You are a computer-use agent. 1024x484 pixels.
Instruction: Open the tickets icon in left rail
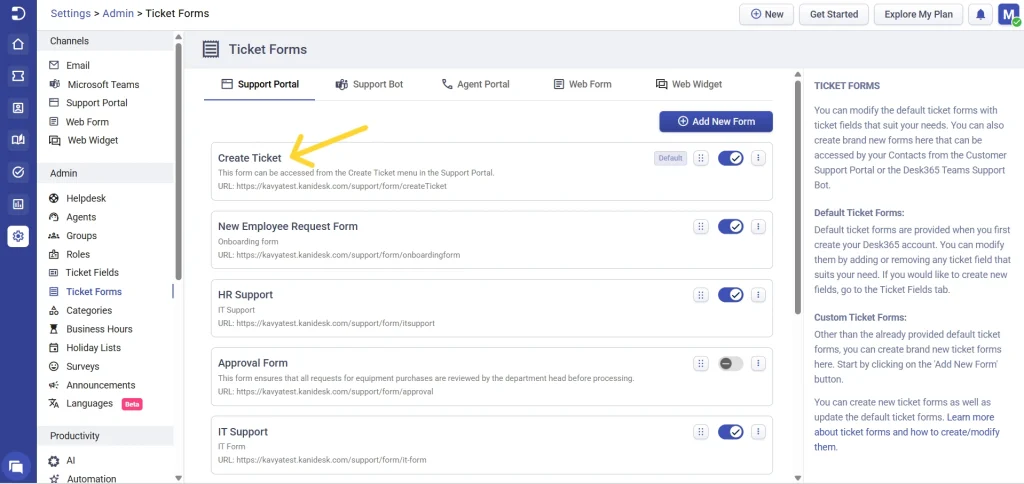pyautogui.click(x=18, y=76)
